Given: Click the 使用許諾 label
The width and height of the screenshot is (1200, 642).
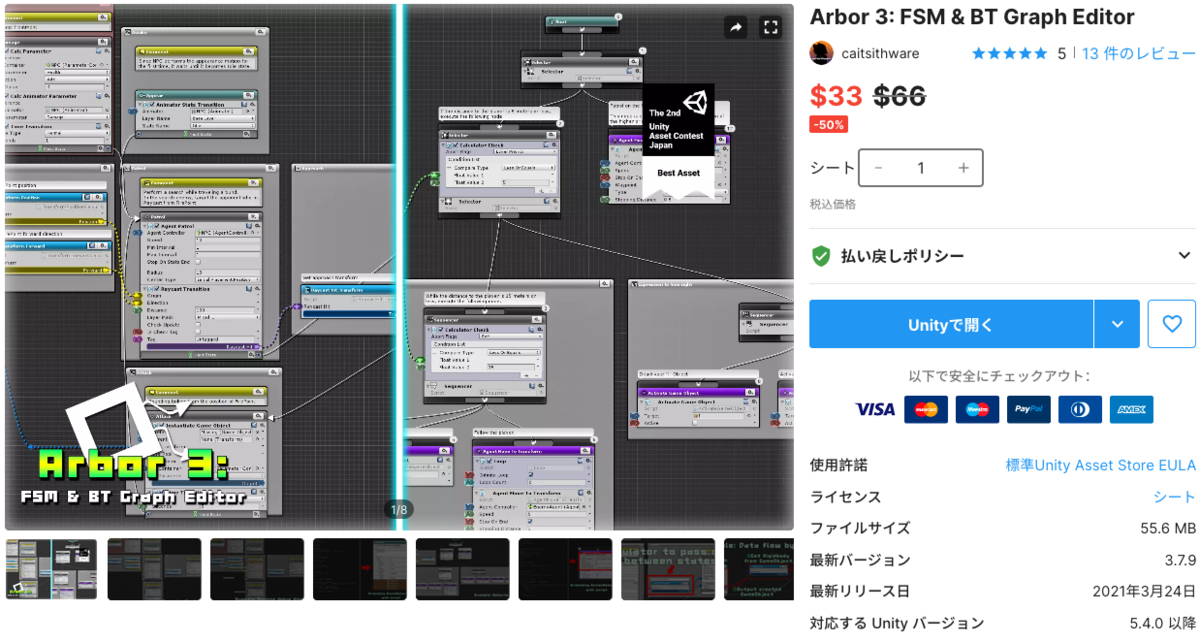Looking at the screenshot, I should pos(839,465).
